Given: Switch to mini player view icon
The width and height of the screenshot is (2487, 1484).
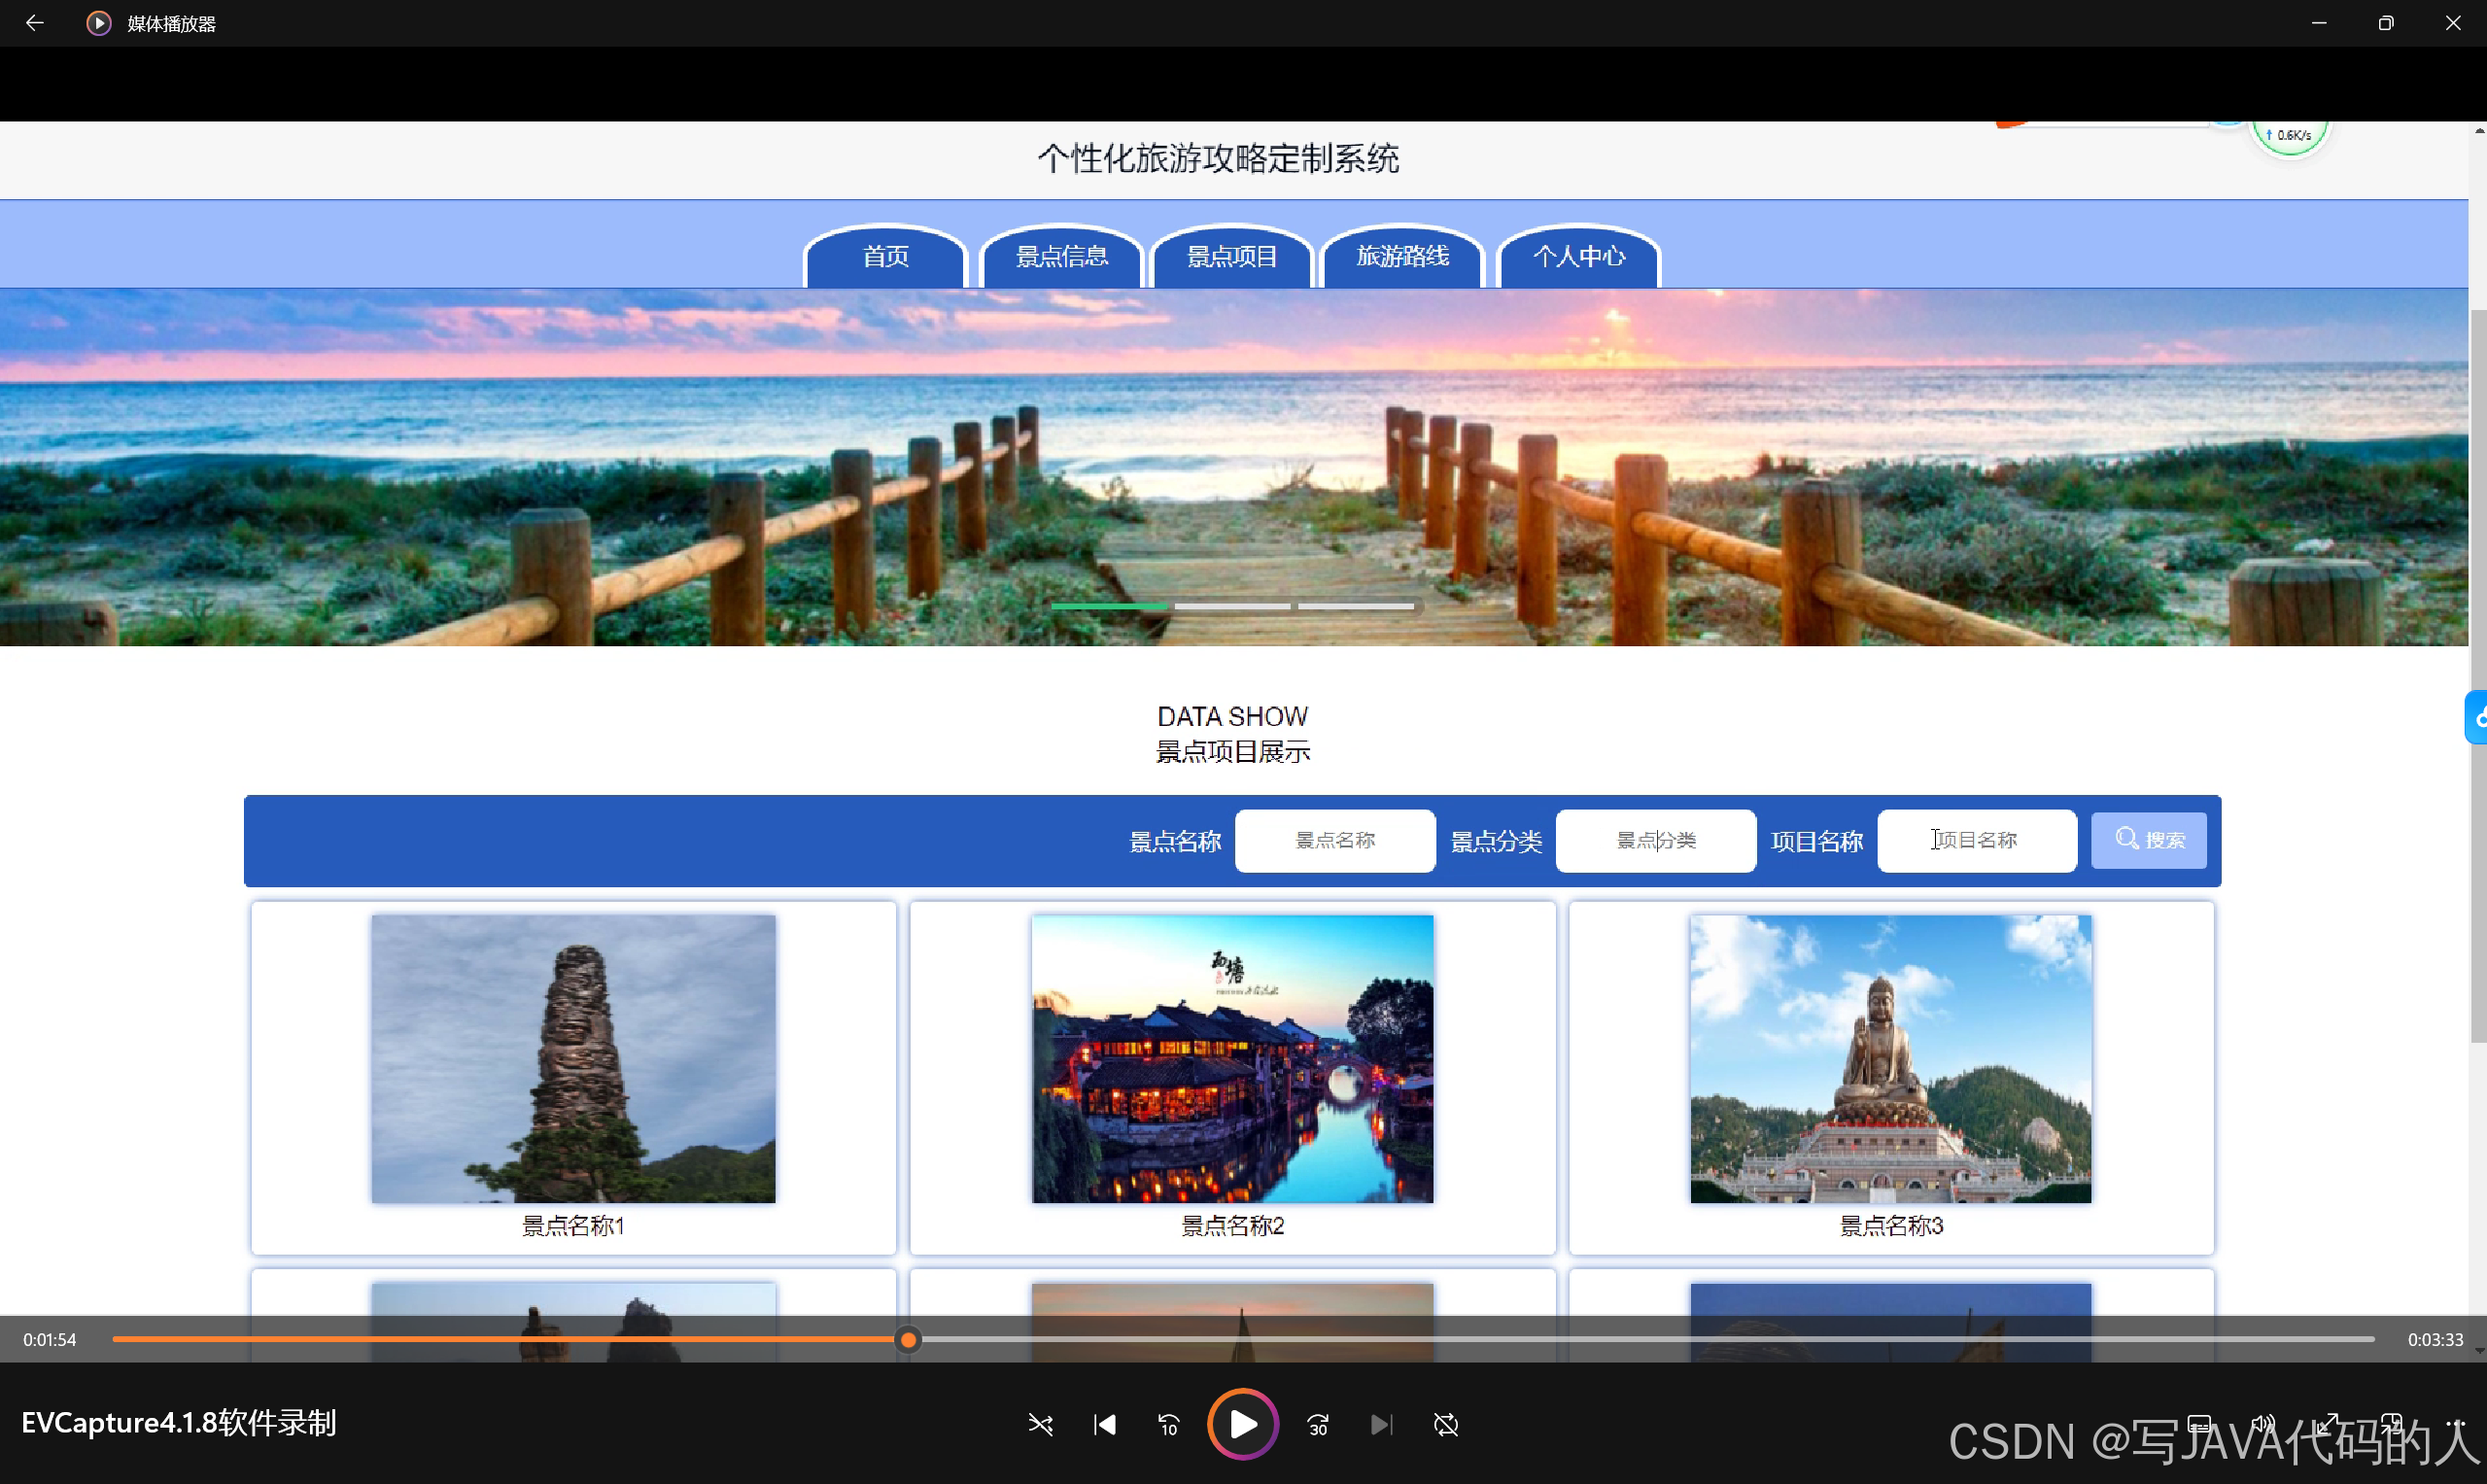Looking at the screenshot, I should click(2391, 1424).
